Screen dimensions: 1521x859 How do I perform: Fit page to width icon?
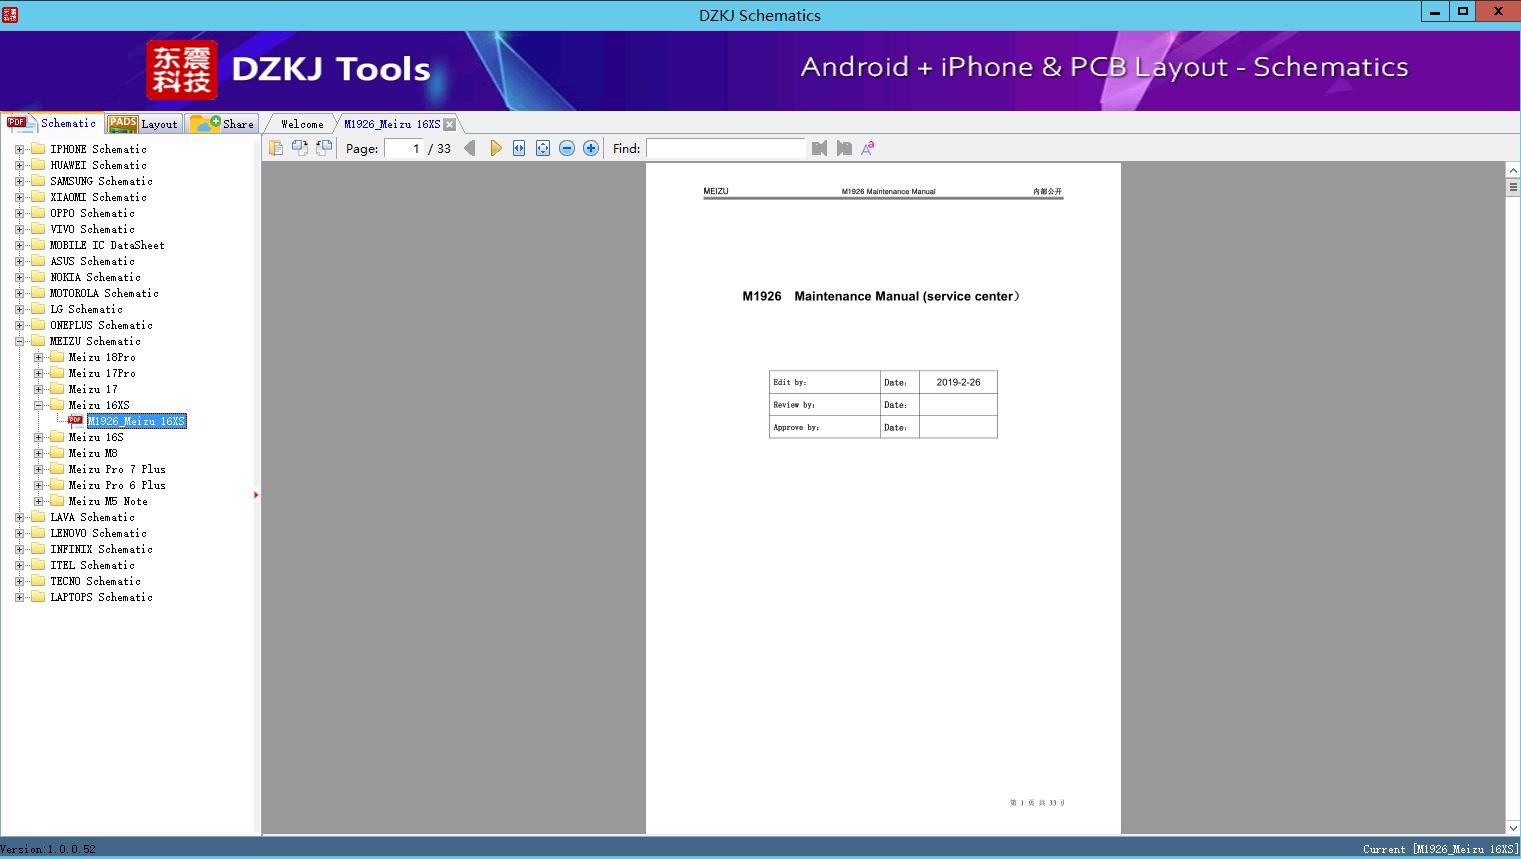point(519,148)
